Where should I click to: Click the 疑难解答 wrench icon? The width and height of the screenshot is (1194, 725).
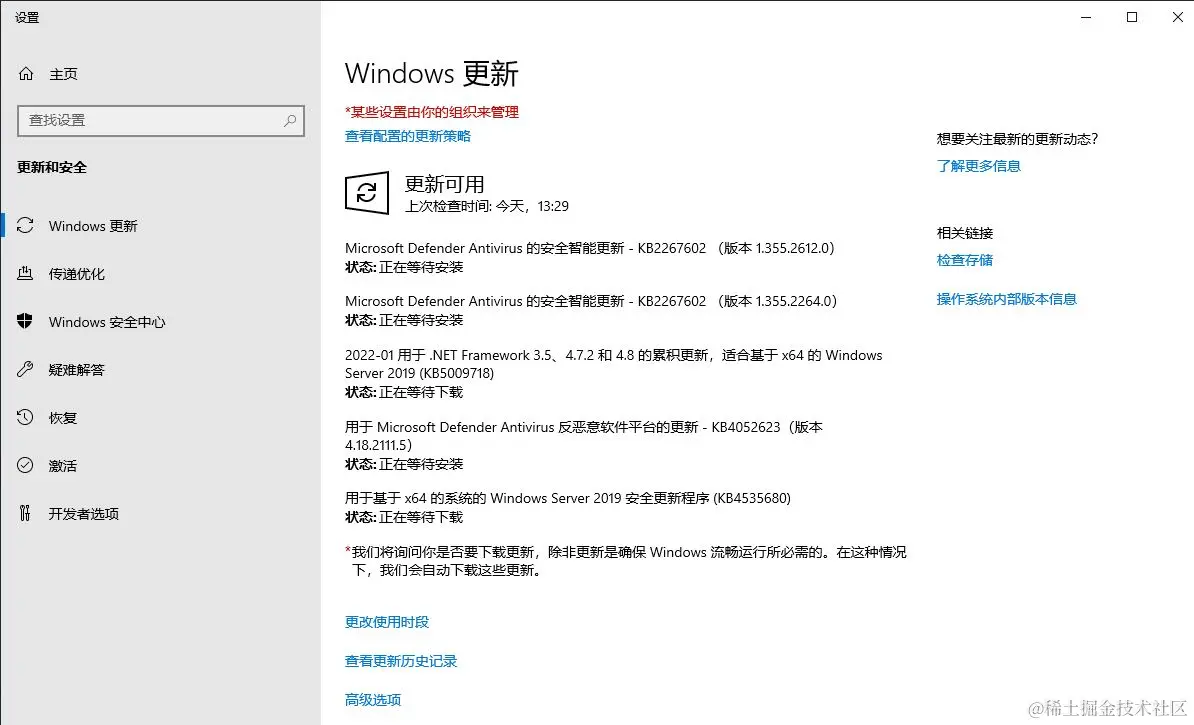(25, 369)
